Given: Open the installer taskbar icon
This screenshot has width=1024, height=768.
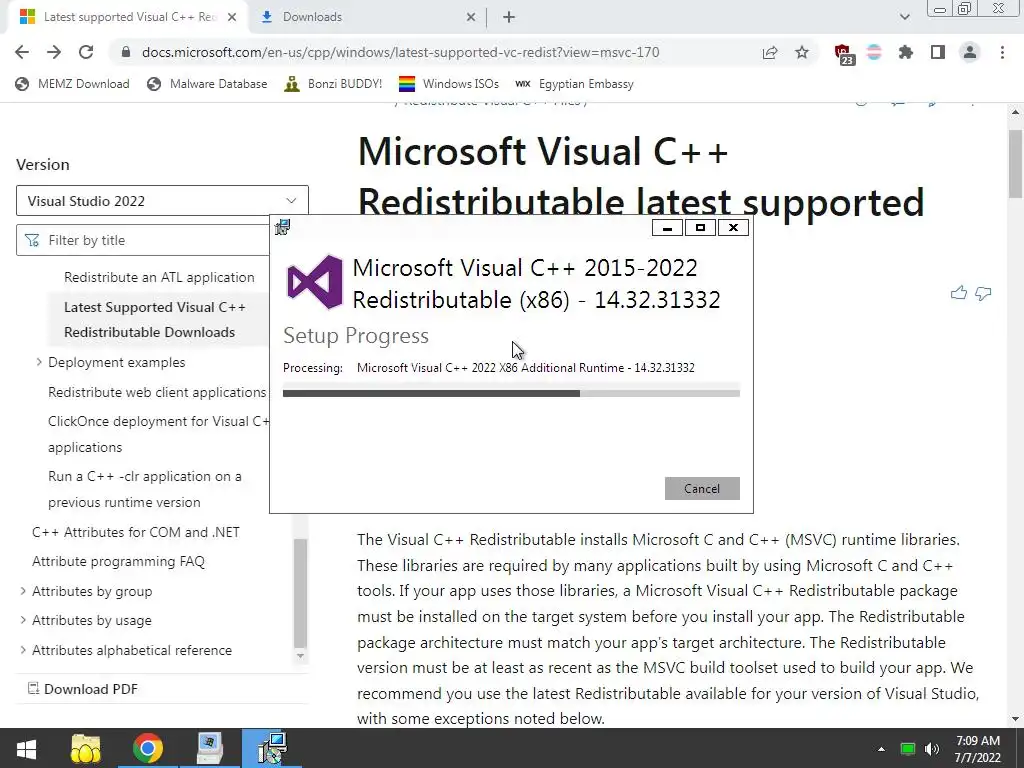Looking at the screenshot, I should (272, 748).
